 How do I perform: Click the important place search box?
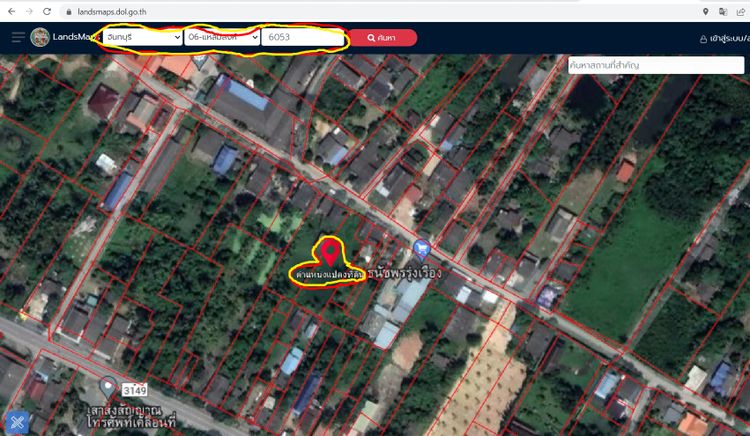tap(650, 65)
